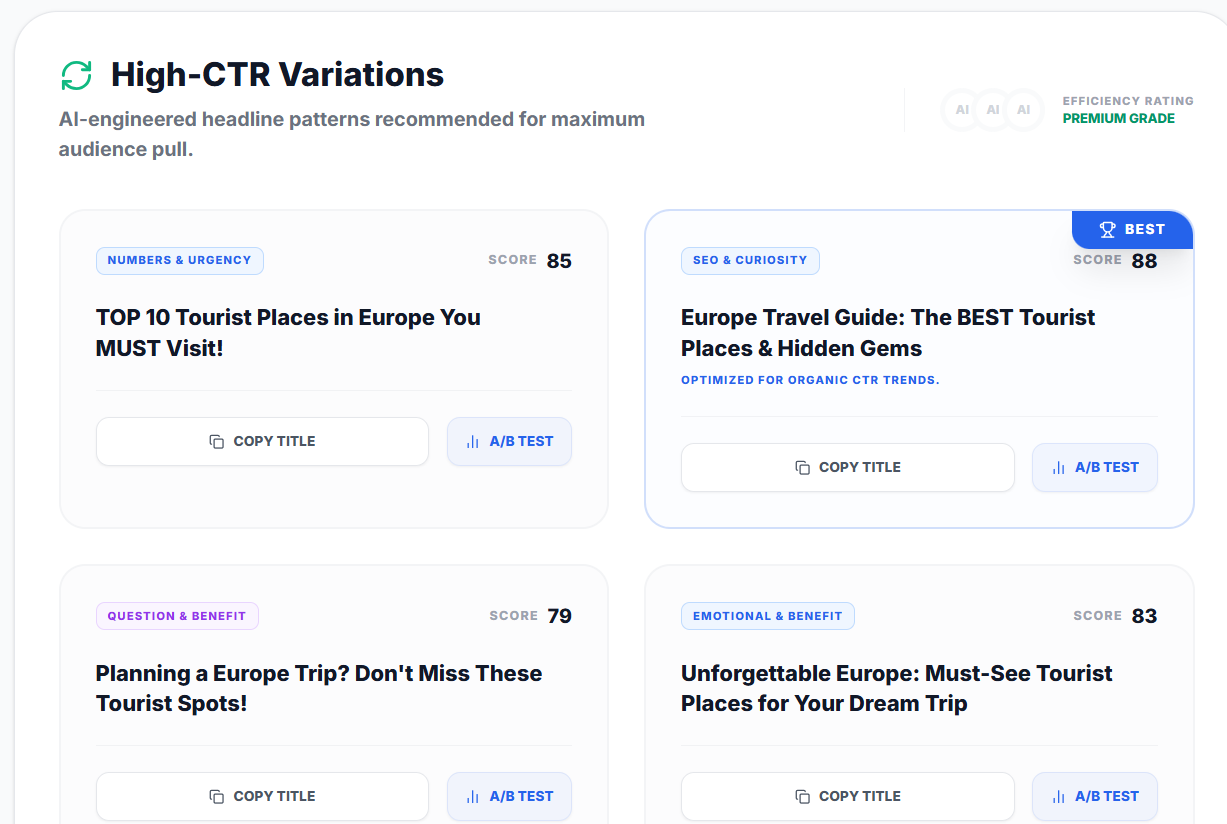Select the SEO & CURIOSITY tag
This screenshot has width=1227, height=824.
[750, 260]
